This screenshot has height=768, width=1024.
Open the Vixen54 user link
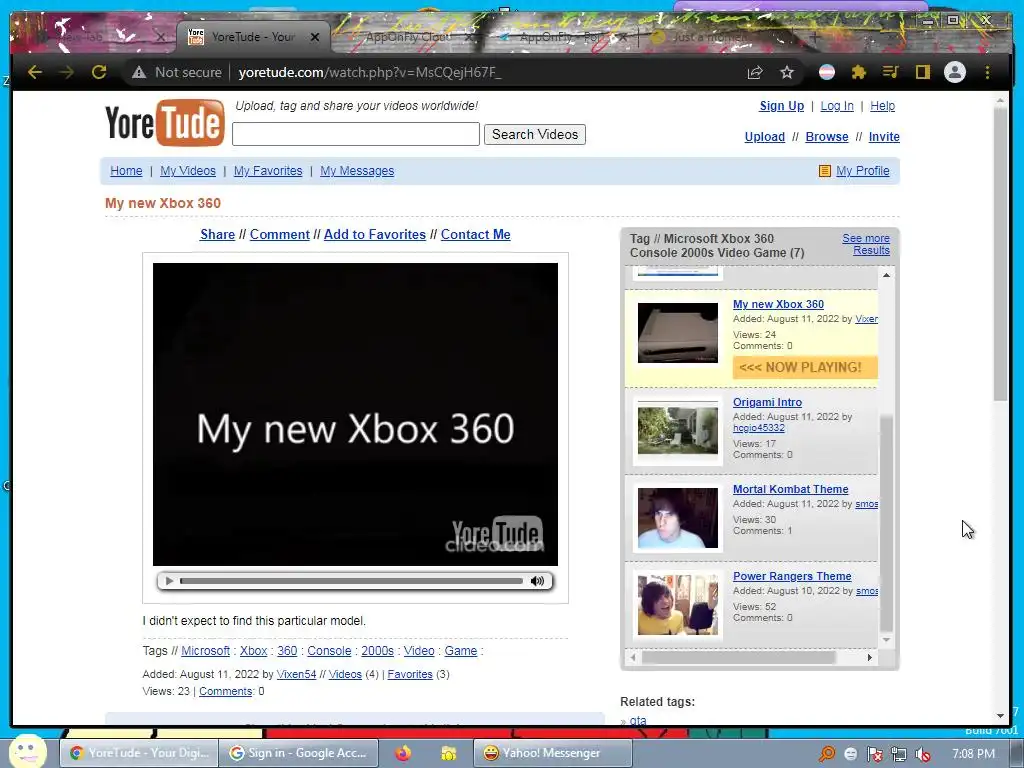coord(296,674)
